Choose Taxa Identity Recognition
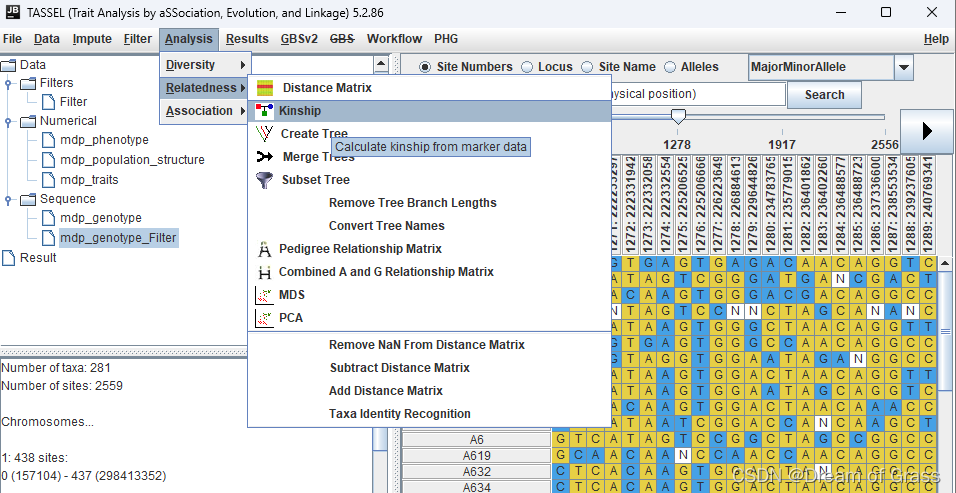The image size is (956, 493). (x=429, y=414)
